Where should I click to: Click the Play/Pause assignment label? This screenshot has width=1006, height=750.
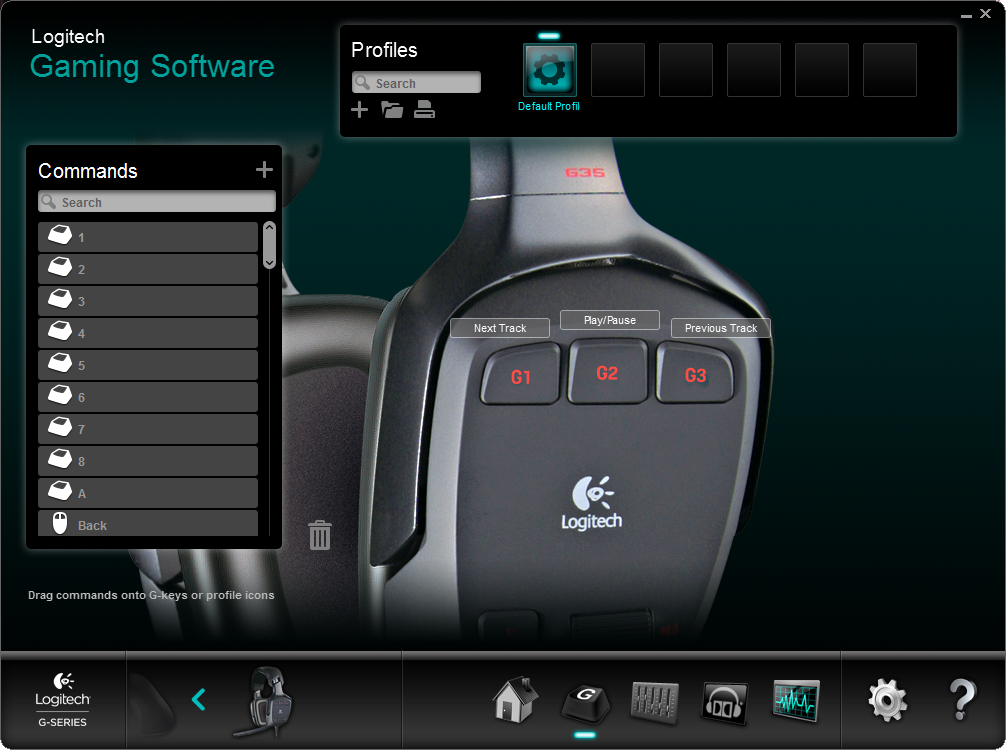(x=610, y=320)
